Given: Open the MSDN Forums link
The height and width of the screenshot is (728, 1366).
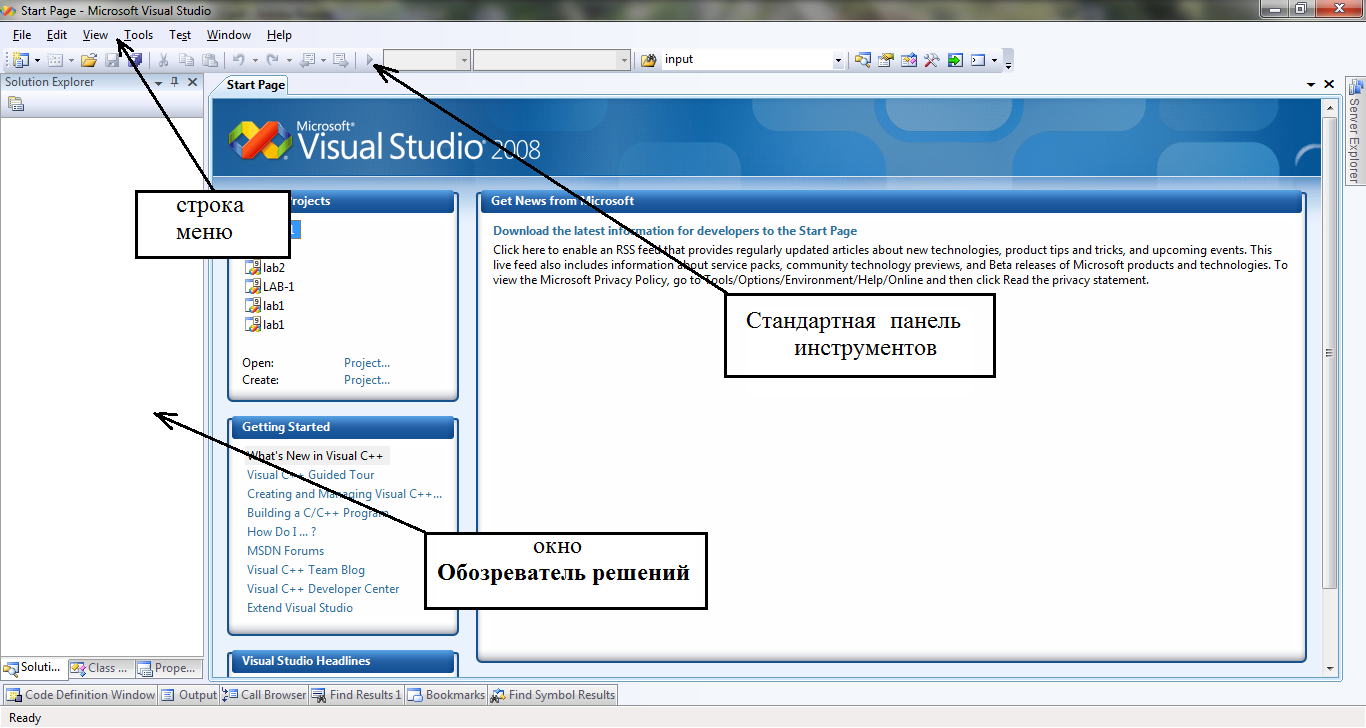Looking at the screenshot, I should click(x=285, y=551).
